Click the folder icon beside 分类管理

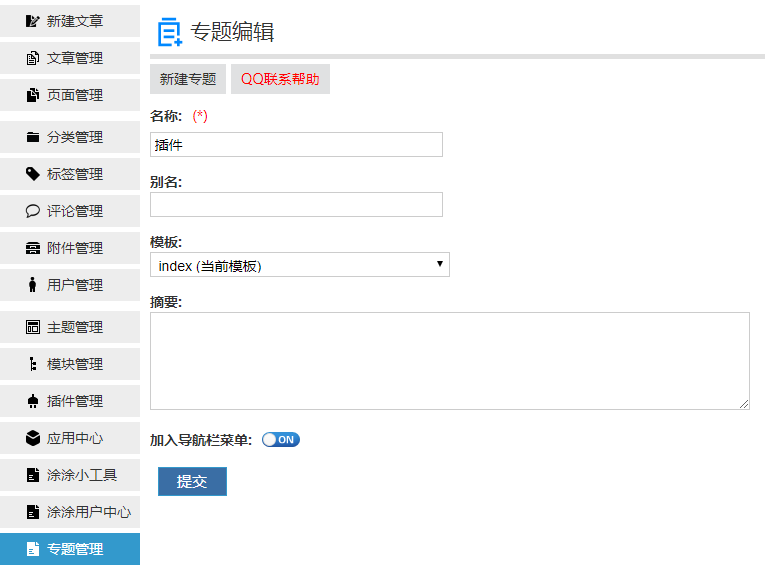click(x=32, y=137)
